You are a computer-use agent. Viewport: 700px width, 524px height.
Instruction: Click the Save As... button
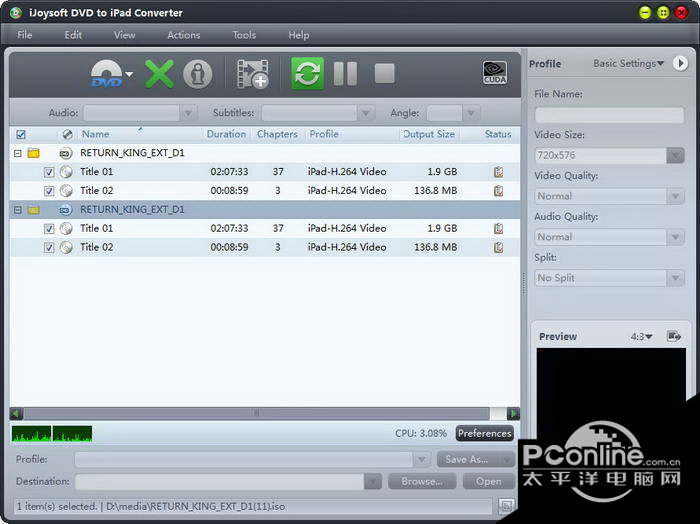coord(475,459)
